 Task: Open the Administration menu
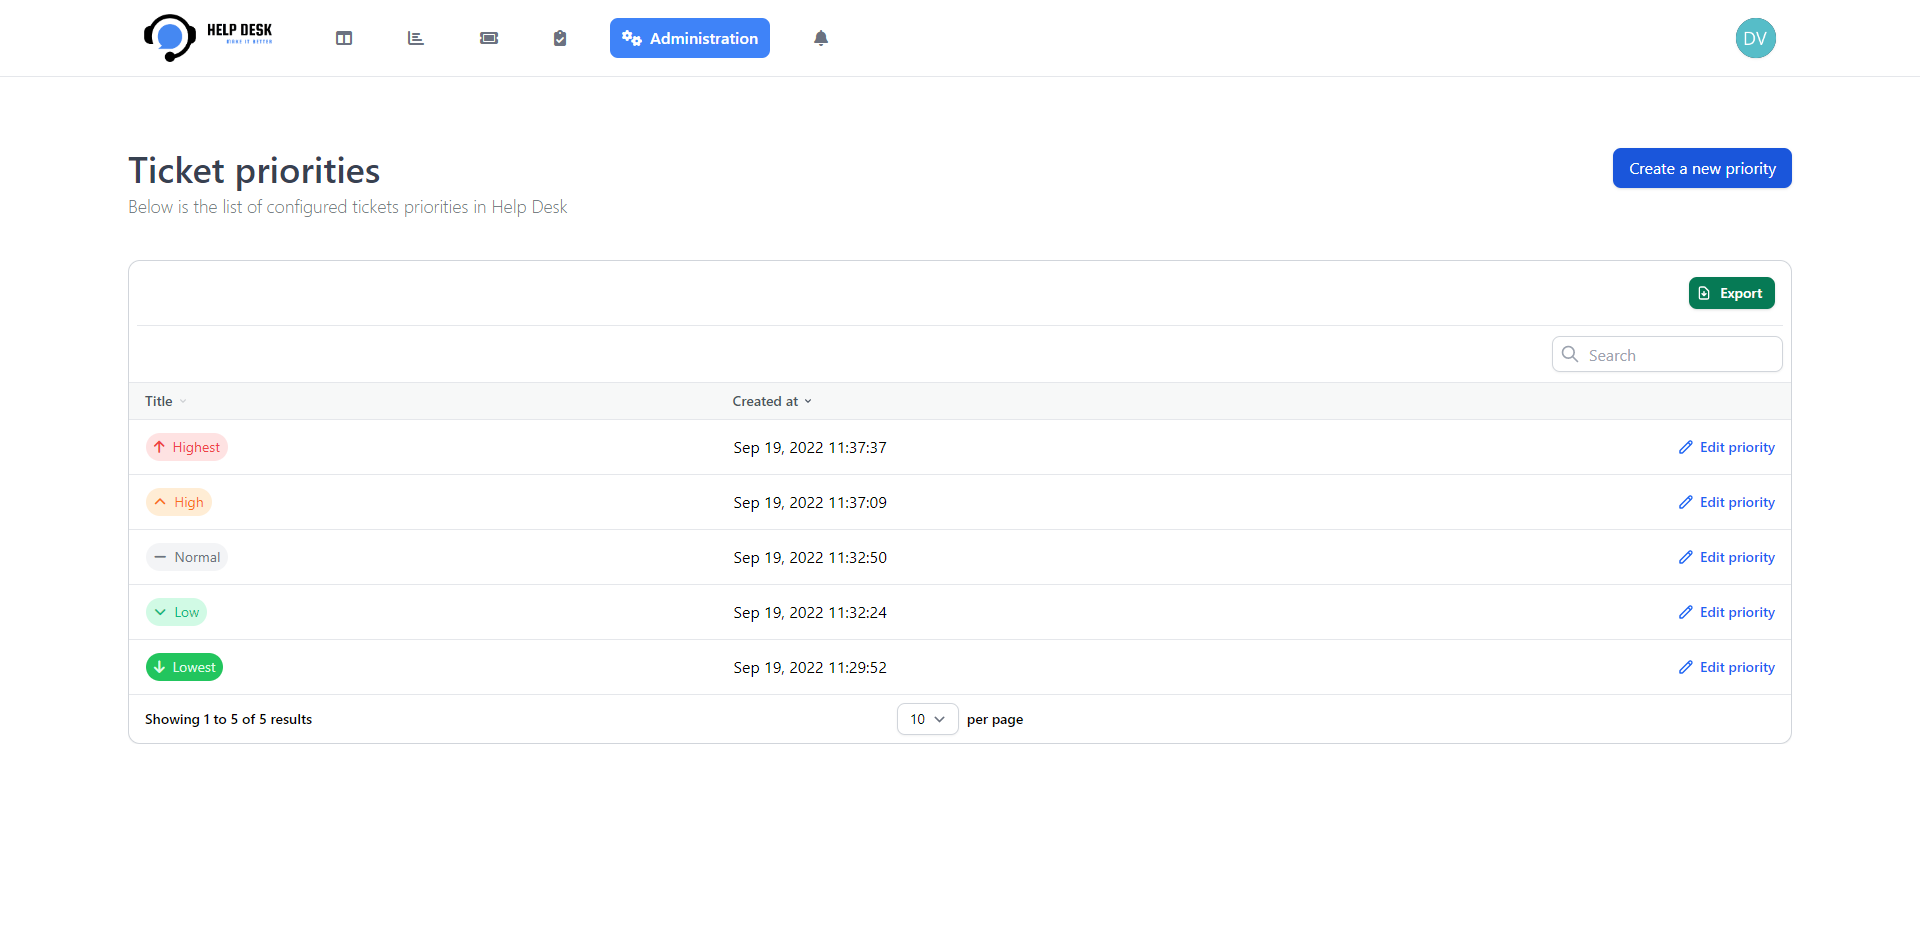tap(690, 38)
